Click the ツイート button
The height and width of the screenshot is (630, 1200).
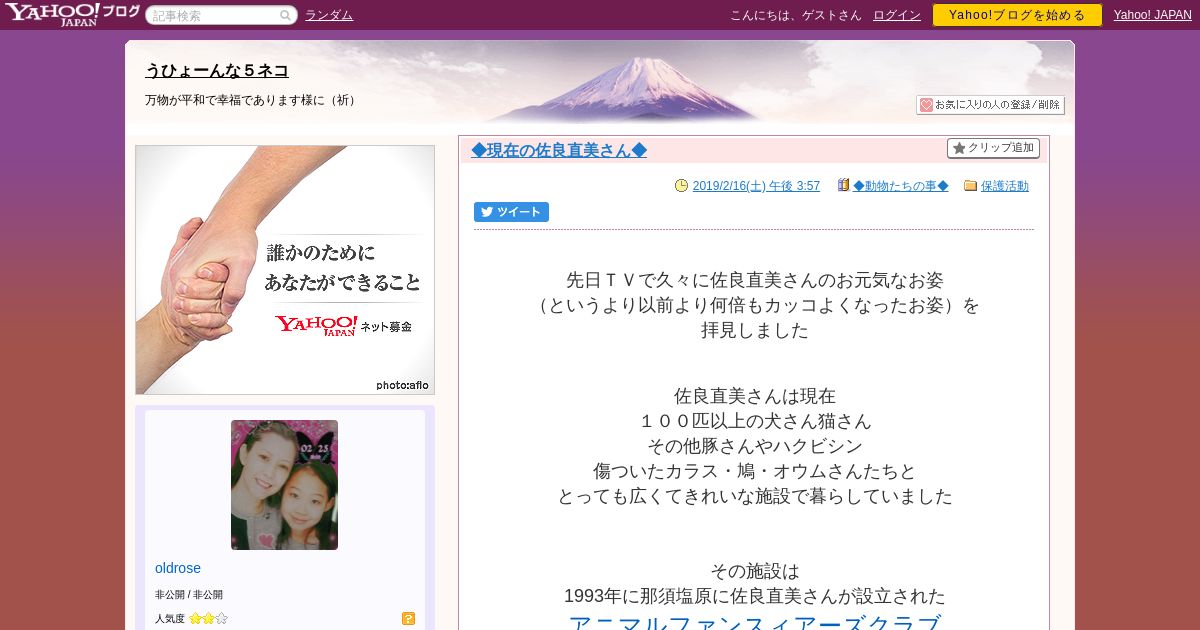point(511,212)
